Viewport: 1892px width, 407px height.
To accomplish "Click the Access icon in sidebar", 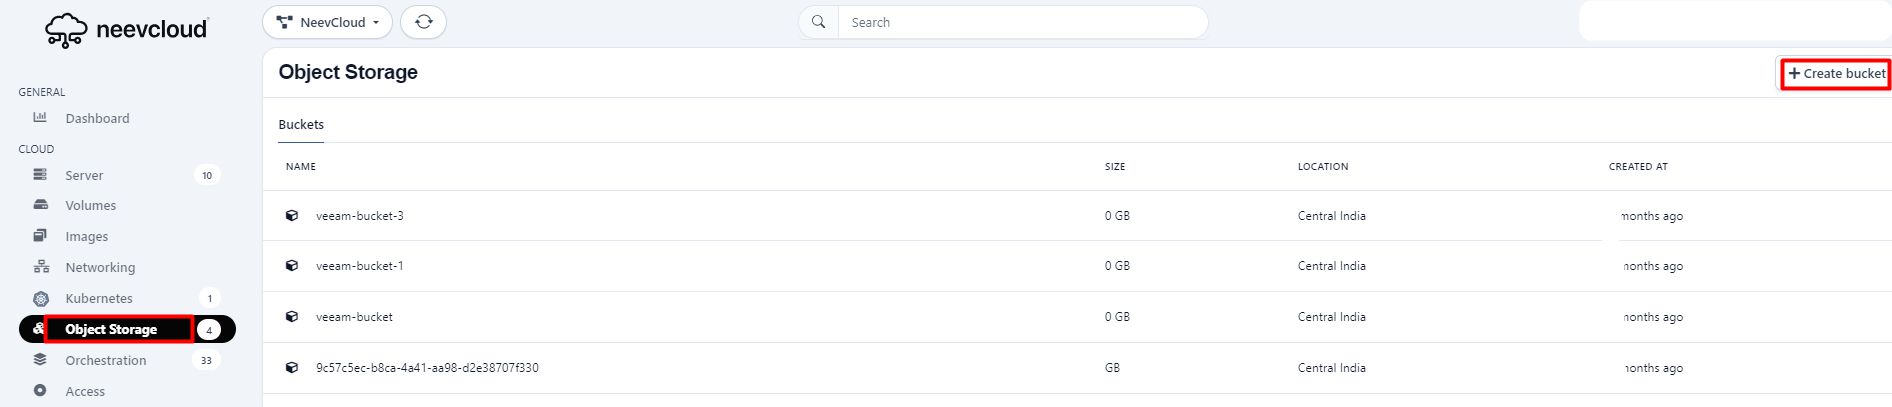I will pos(40,391).
